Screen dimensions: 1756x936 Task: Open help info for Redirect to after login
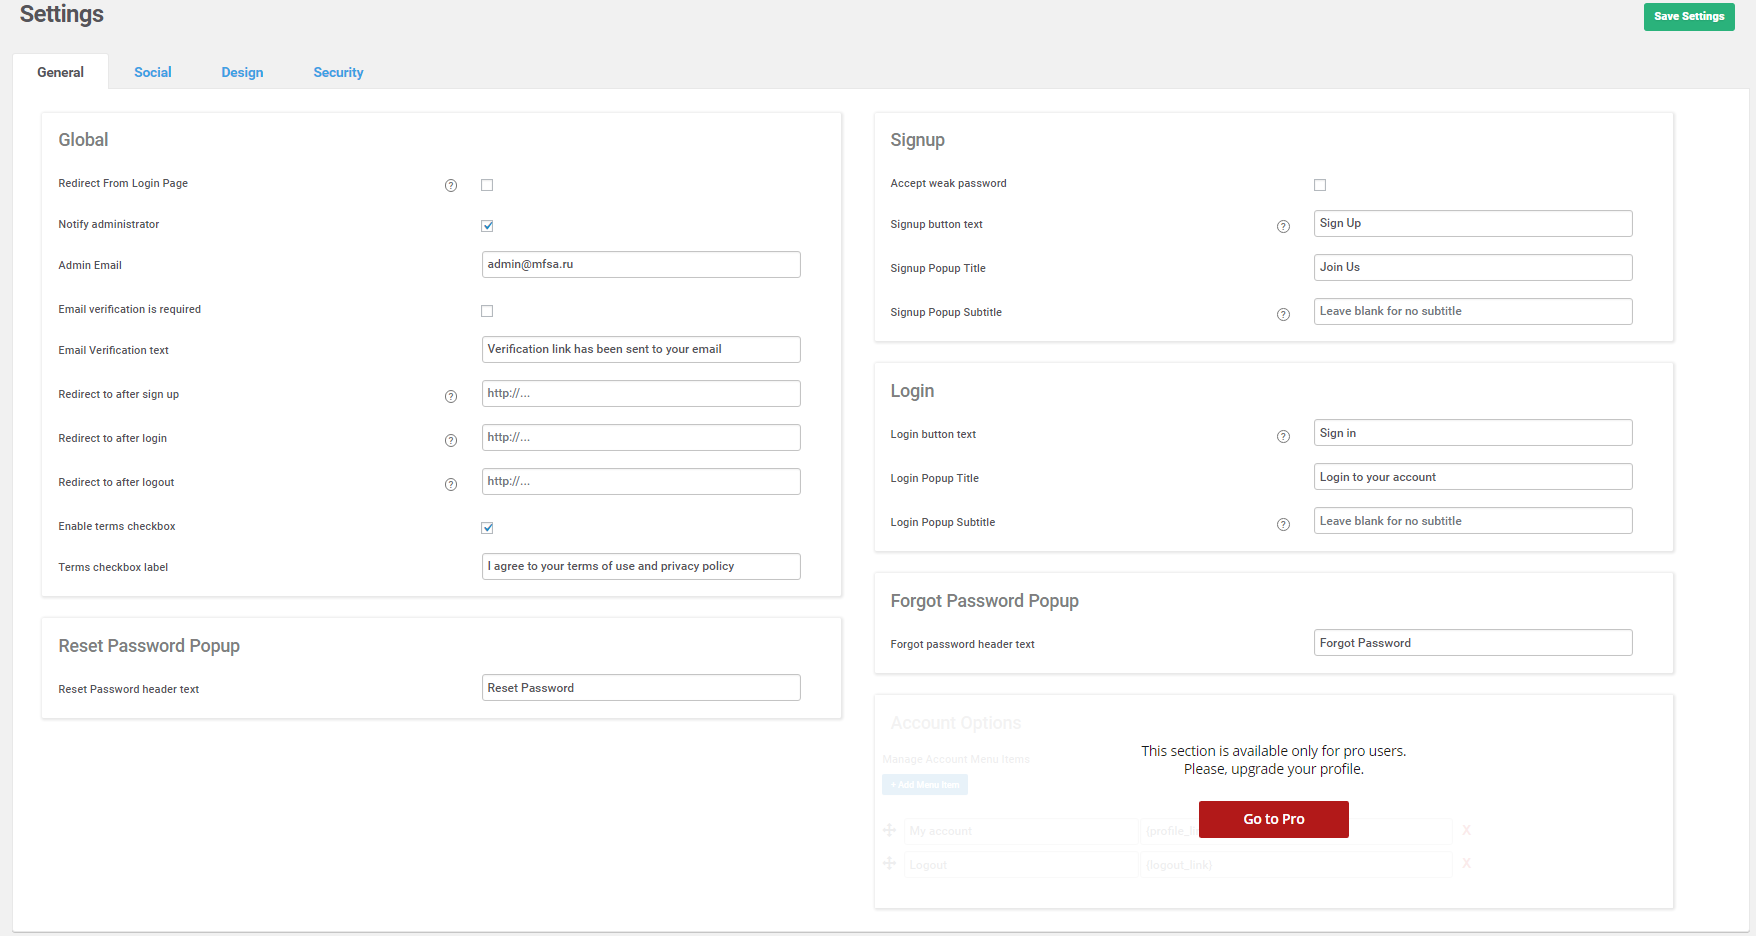pos(451,440)
